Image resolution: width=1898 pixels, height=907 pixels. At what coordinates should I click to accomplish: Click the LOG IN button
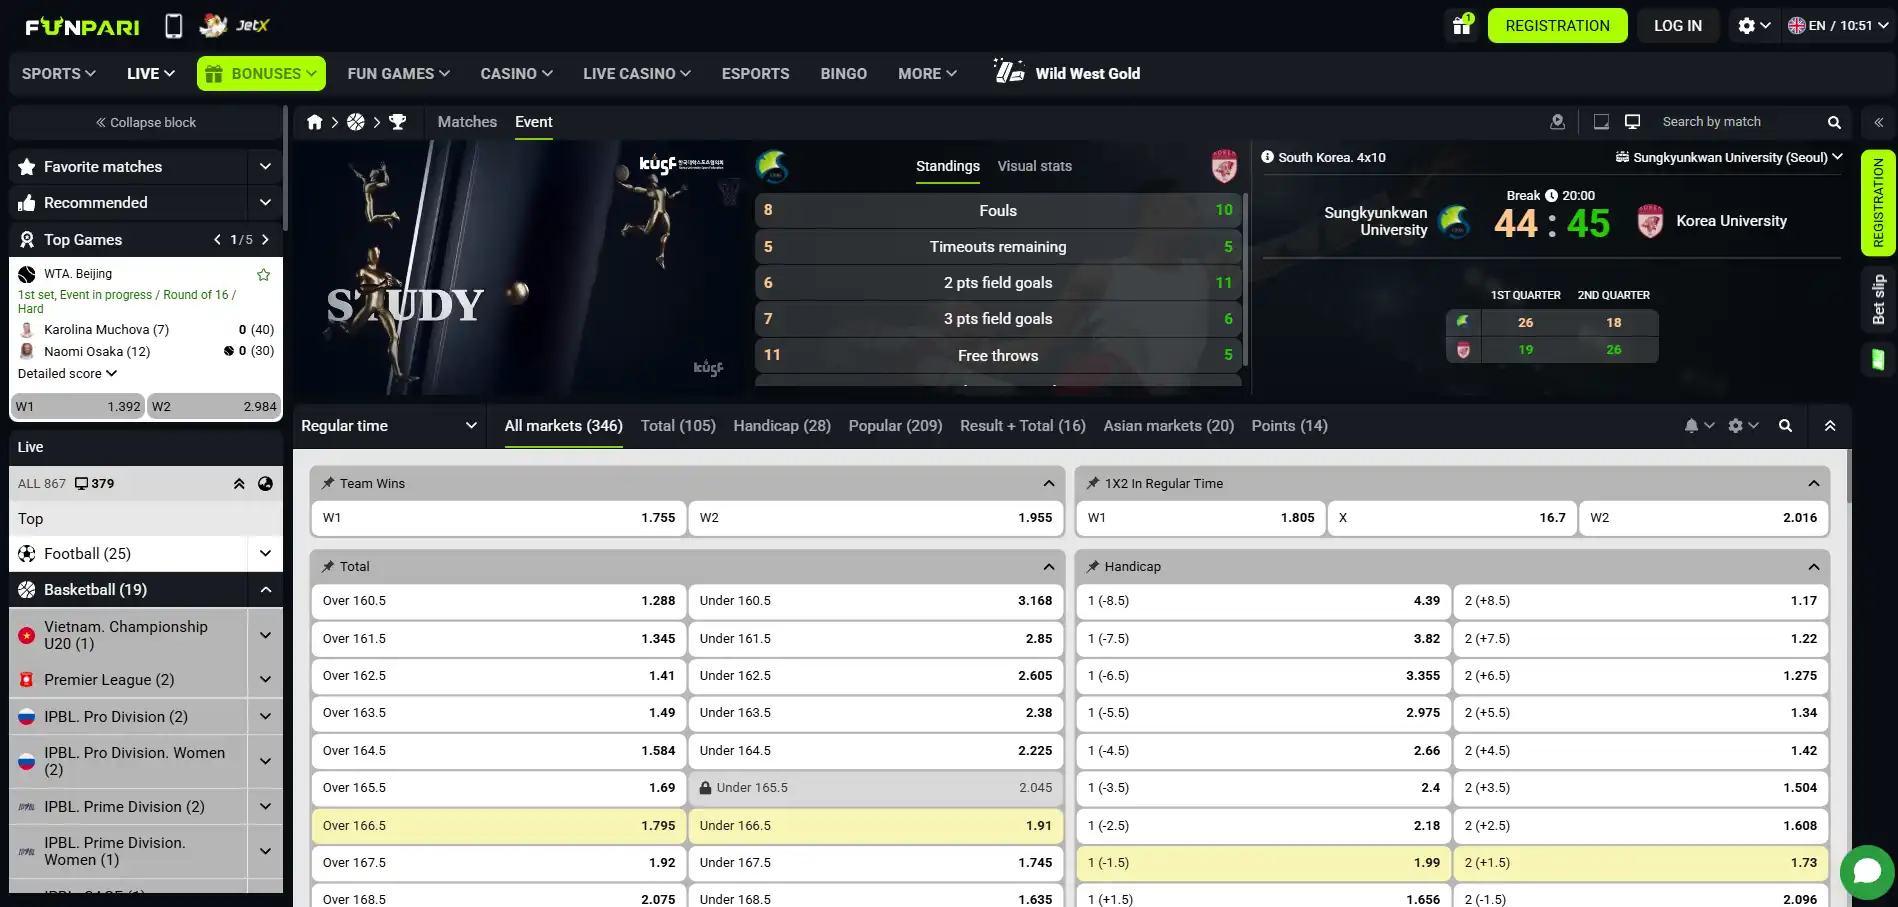pyautogui.click(x=1677, y=26)
